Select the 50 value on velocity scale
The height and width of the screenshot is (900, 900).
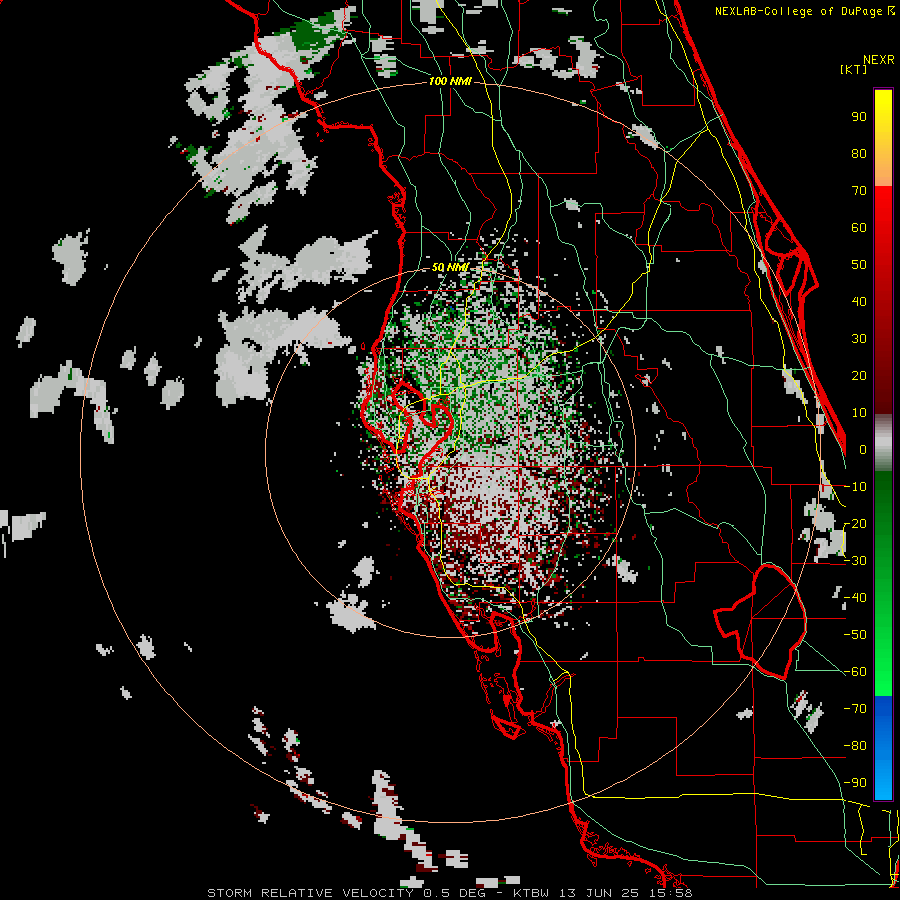point(859,265)
